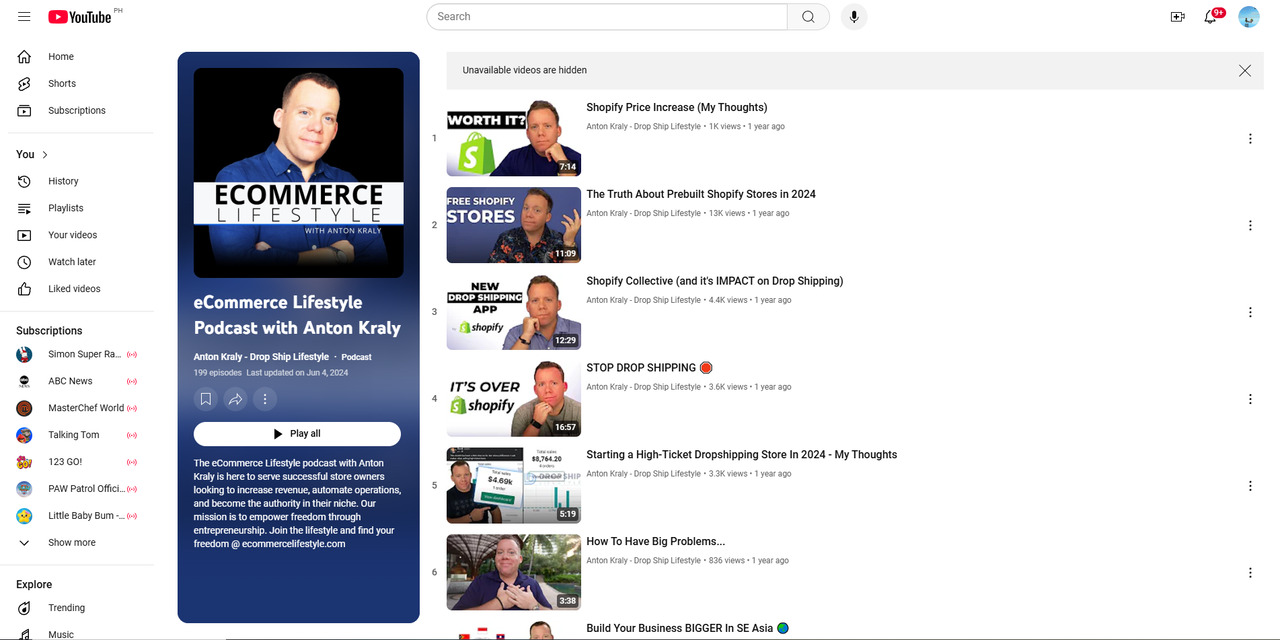Viewport: 1280px width, 640px height.
Task: Open options for Prebuilt Shopify Stores video
Action: [x=1250, y=226]
